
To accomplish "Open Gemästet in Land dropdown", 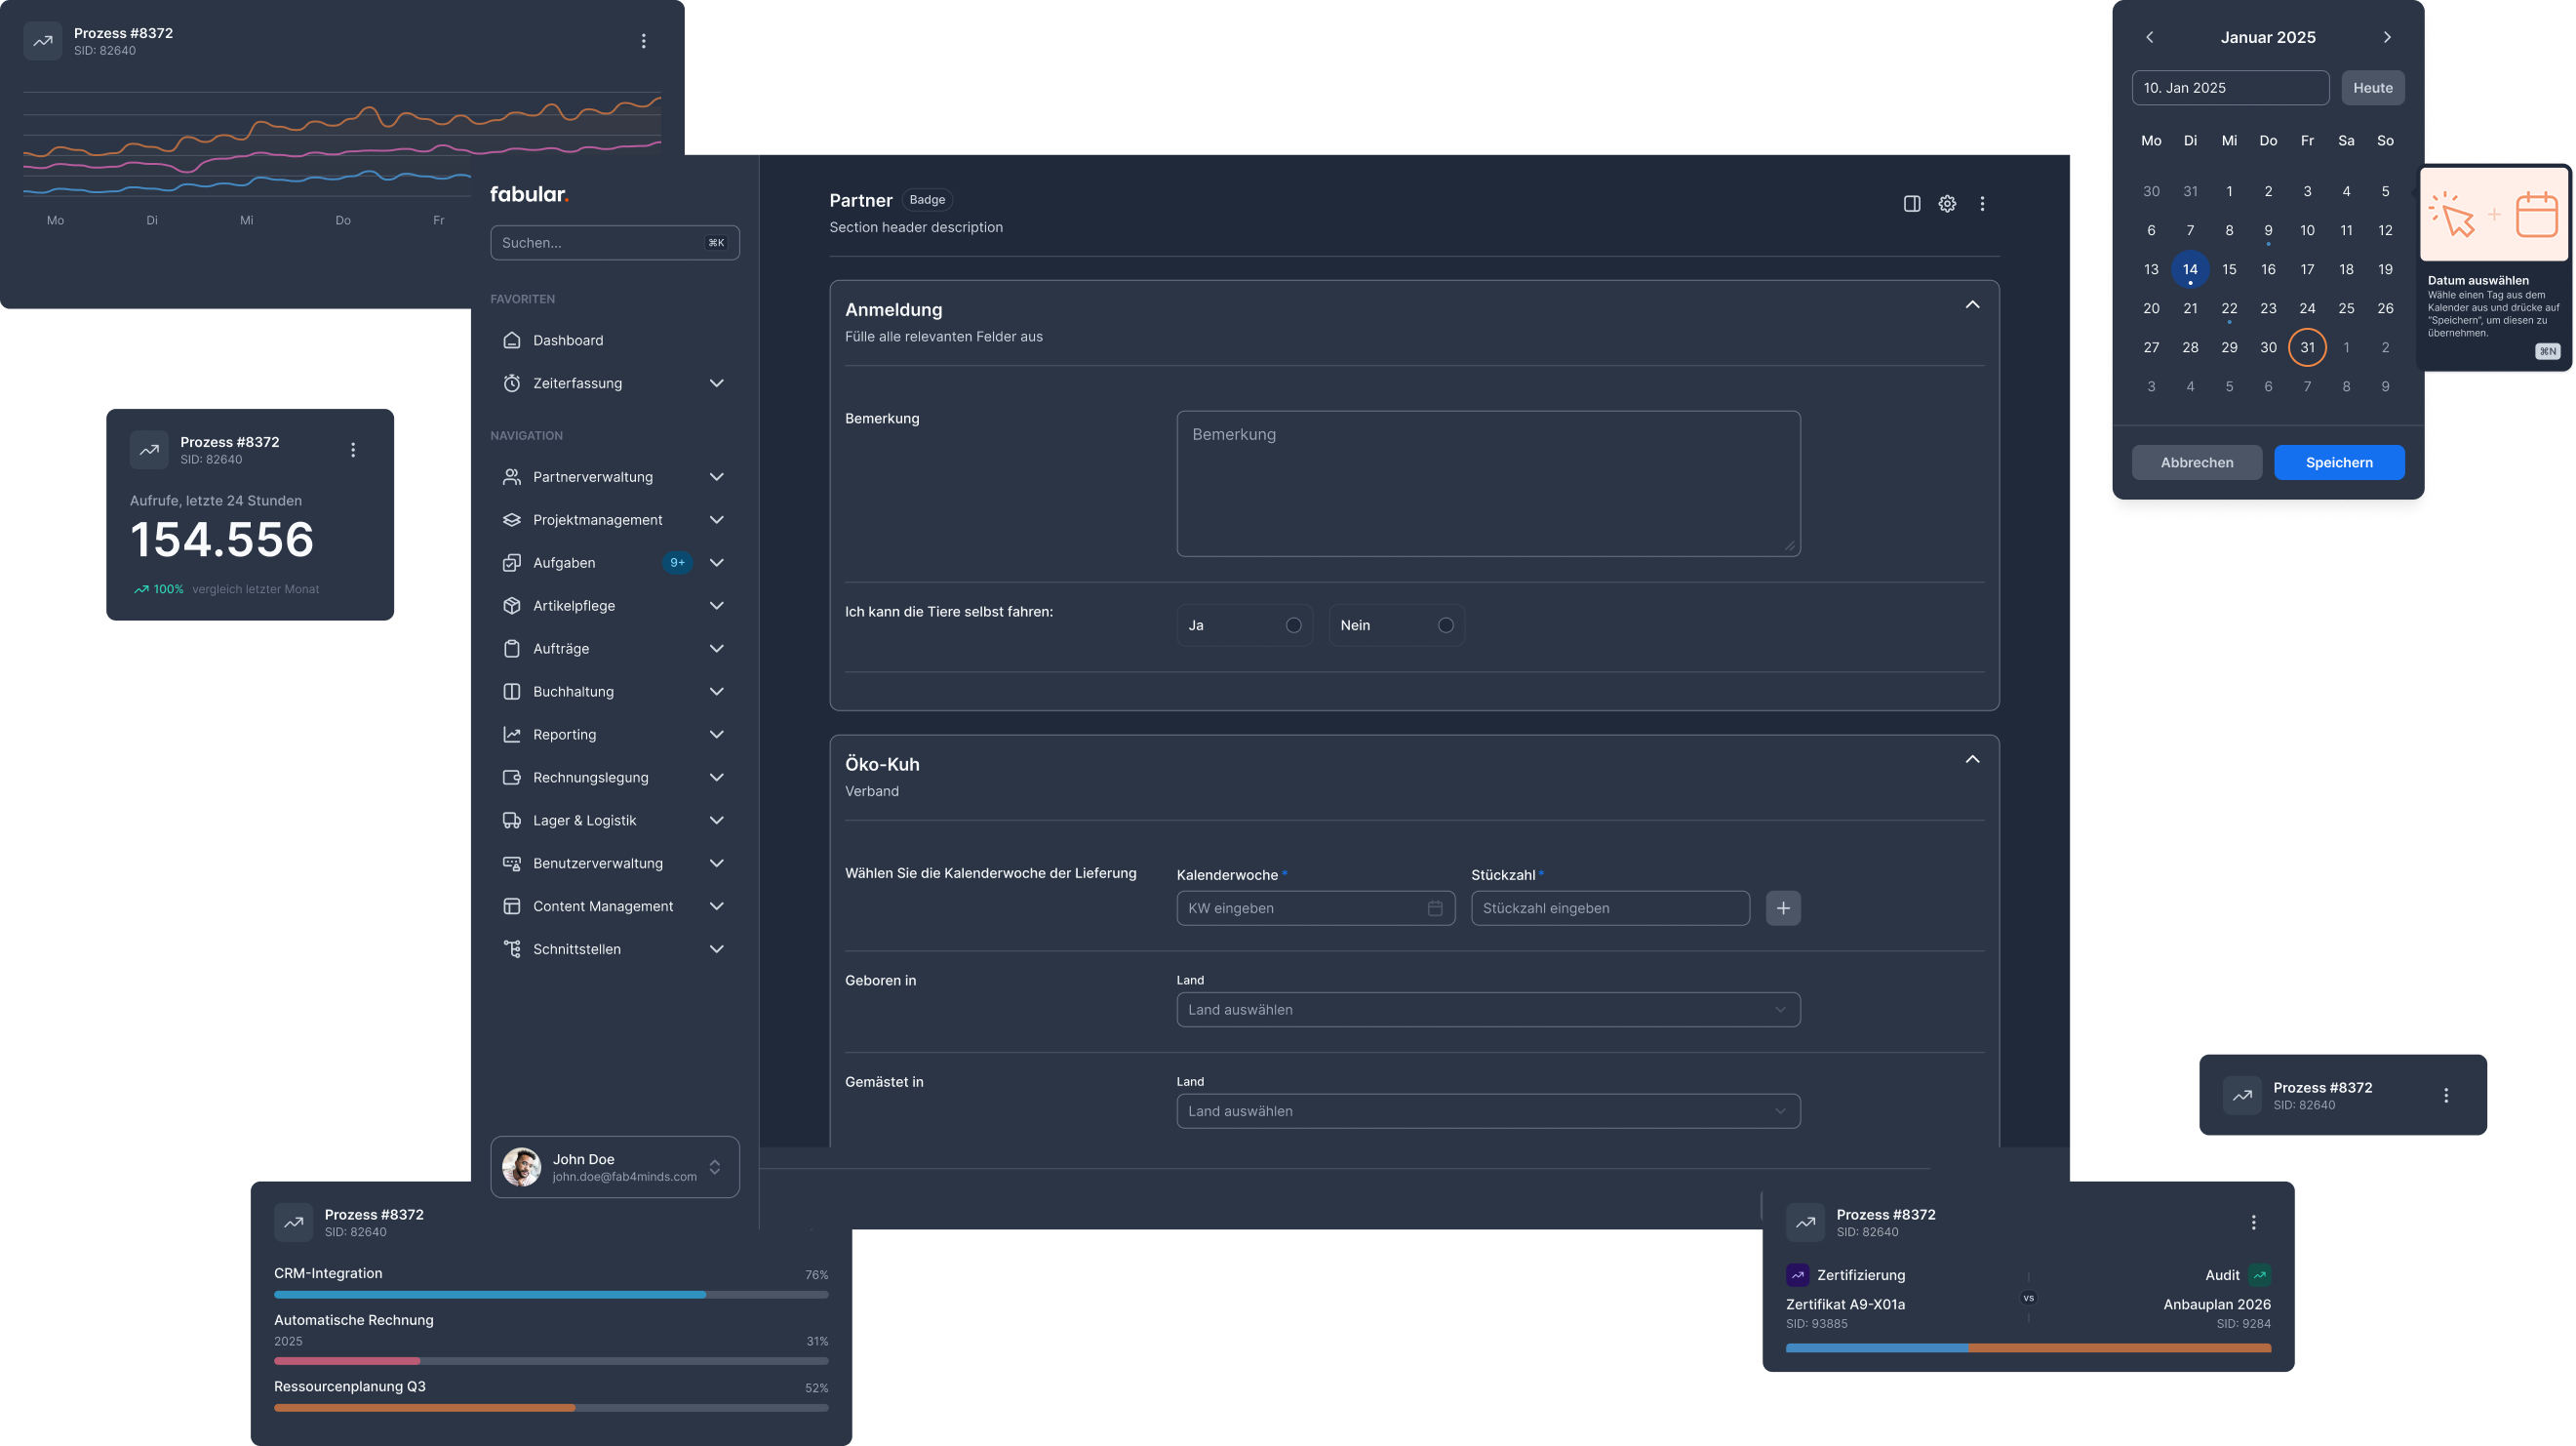I will tap(1488, 1111).
